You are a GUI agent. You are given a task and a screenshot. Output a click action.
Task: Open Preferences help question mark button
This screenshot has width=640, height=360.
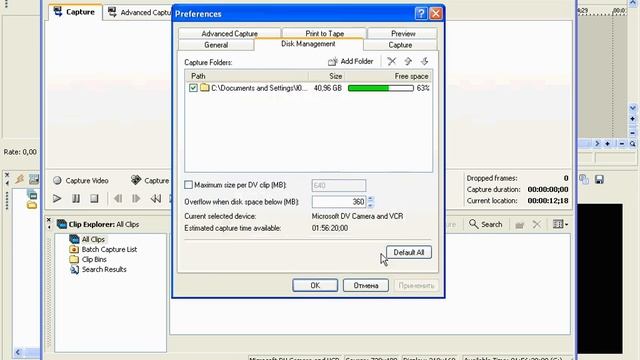pyautogui.click(x=421, y=13)
